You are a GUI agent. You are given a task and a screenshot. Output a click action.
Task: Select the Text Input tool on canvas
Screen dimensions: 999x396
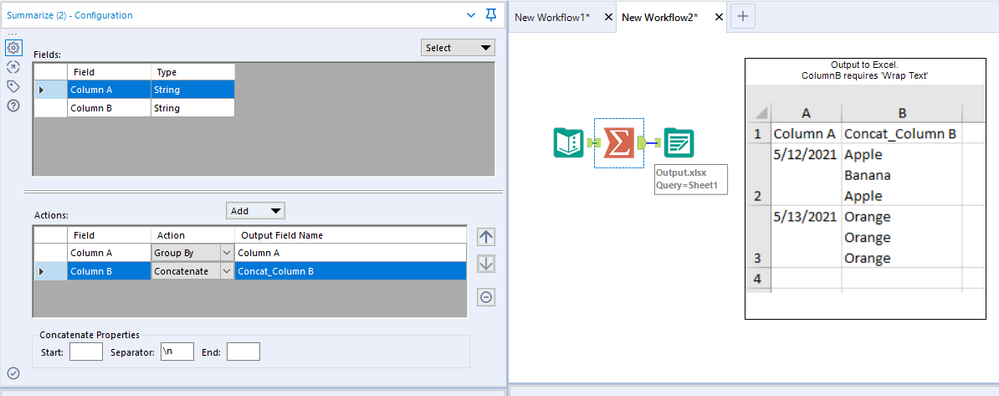(x=568, y=143)
